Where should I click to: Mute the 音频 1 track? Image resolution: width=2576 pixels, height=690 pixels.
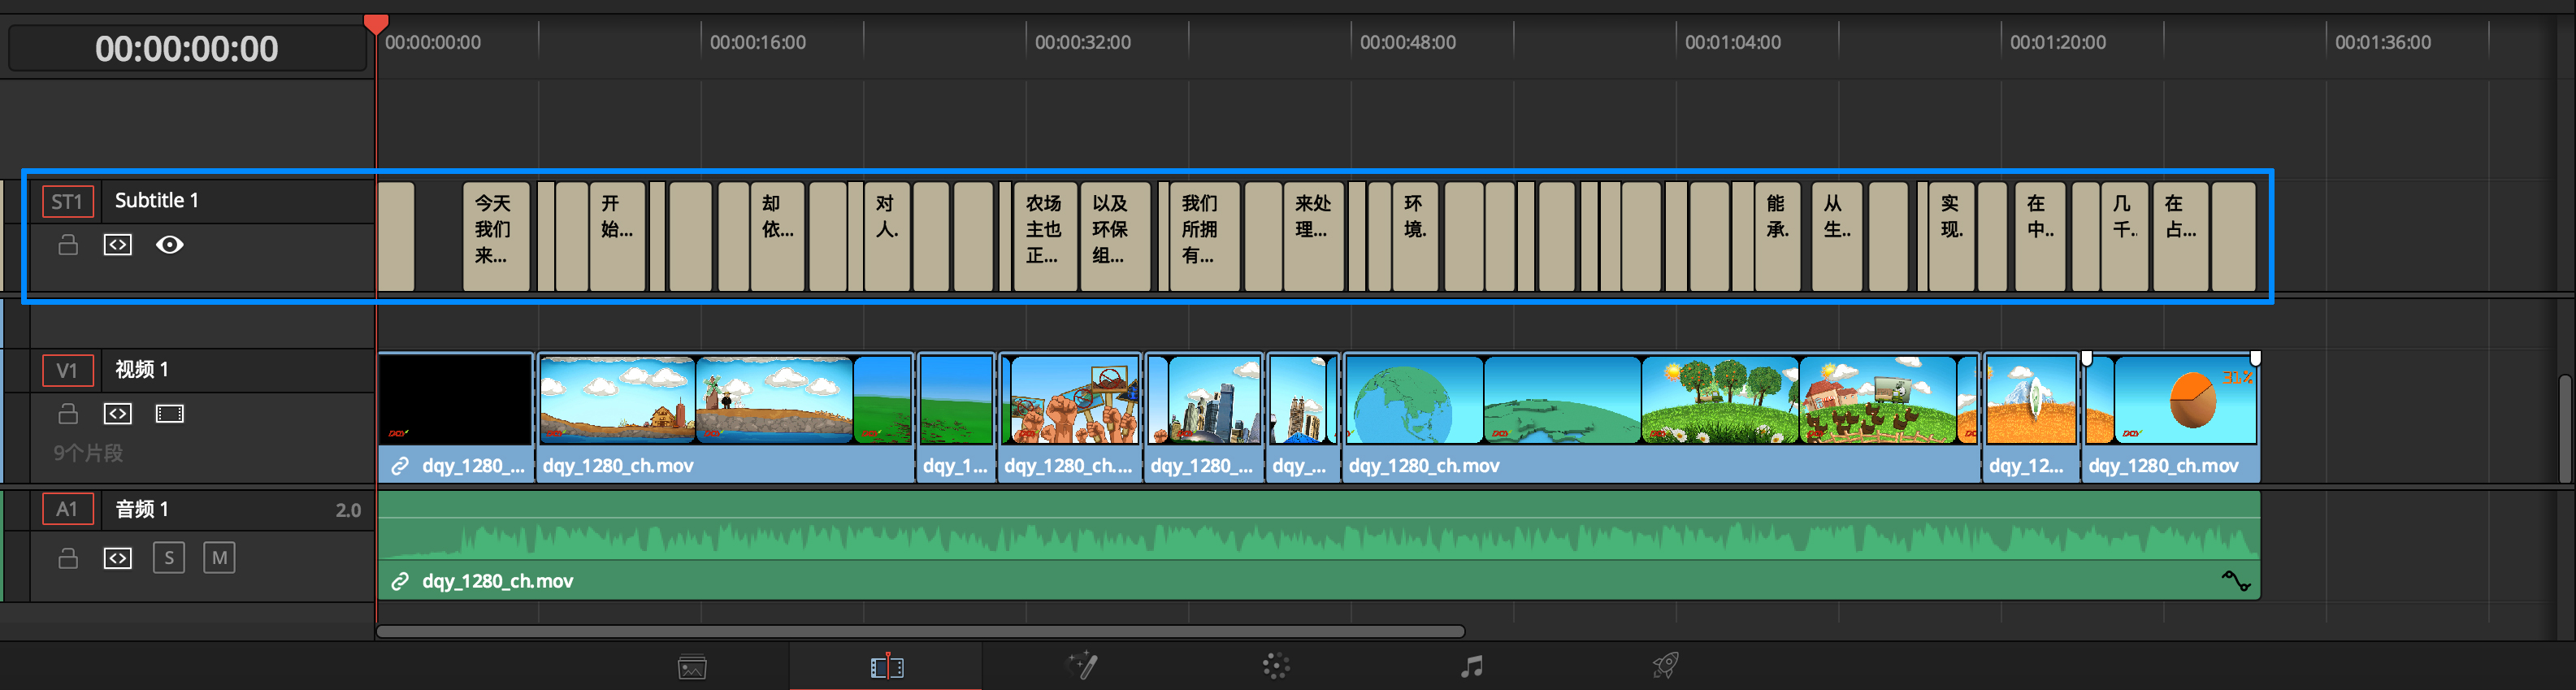click(x=219, y=557)
